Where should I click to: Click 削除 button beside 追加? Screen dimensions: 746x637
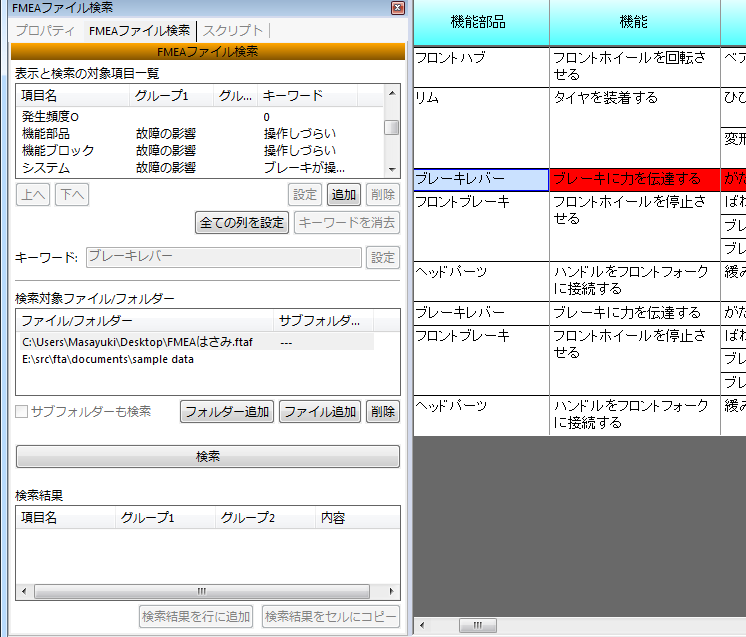coord(383,195)
